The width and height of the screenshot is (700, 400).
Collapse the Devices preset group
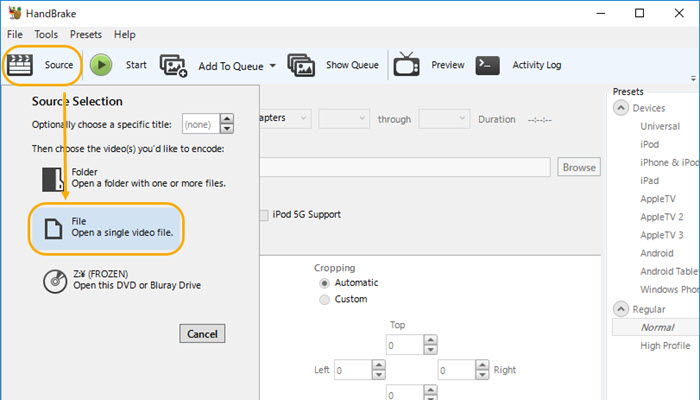621,108
